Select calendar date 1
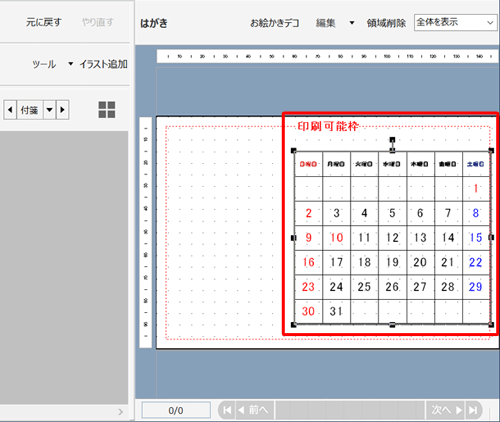Image resolution: width=500 pixels, height=422 pixels. 476,189
